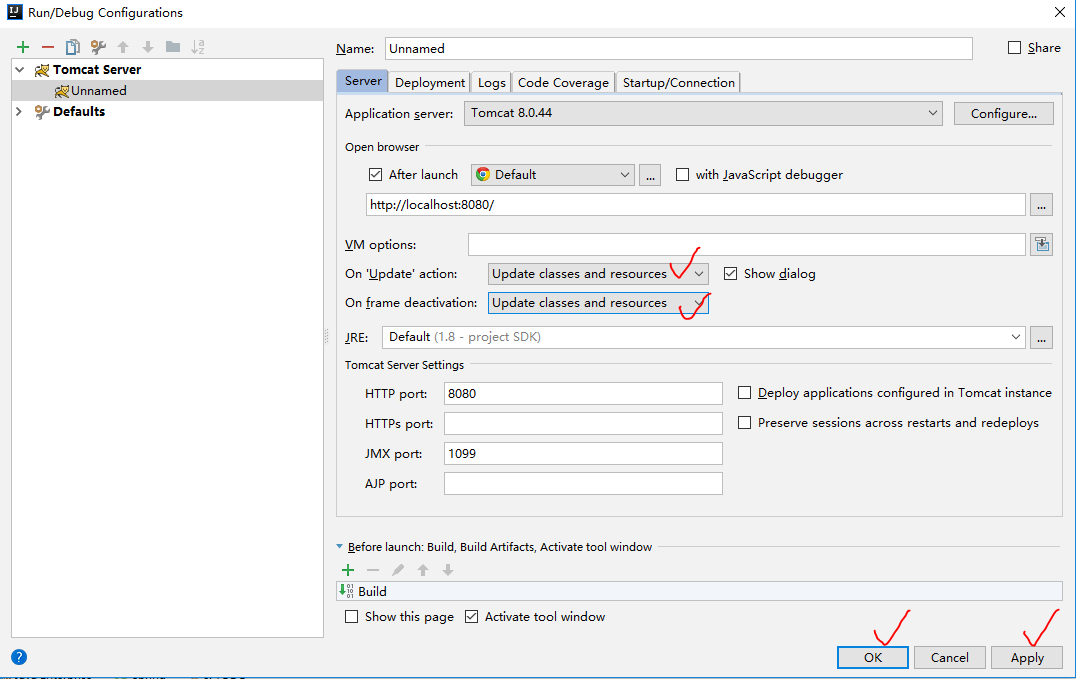The width and height of the screenshot is (1076, 679).
Task: Open the Startup/Connection tab
Action: coord(678,82)
